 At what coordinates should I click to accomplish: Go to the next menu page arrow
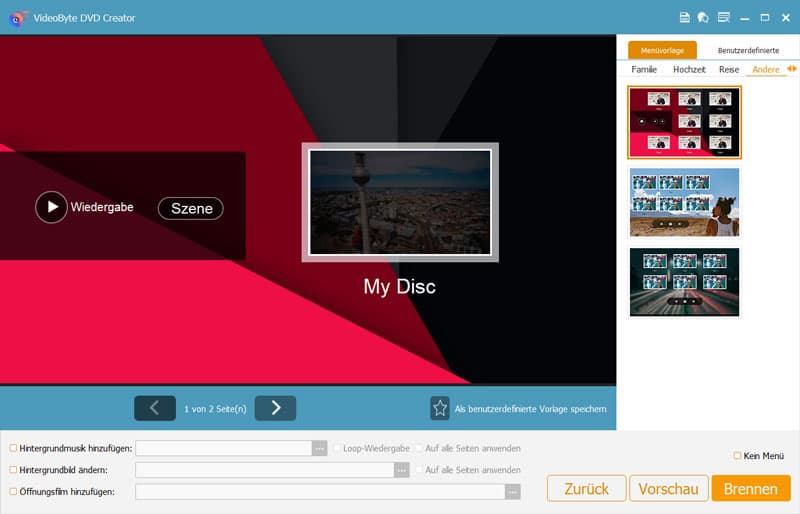coord(275,408)
